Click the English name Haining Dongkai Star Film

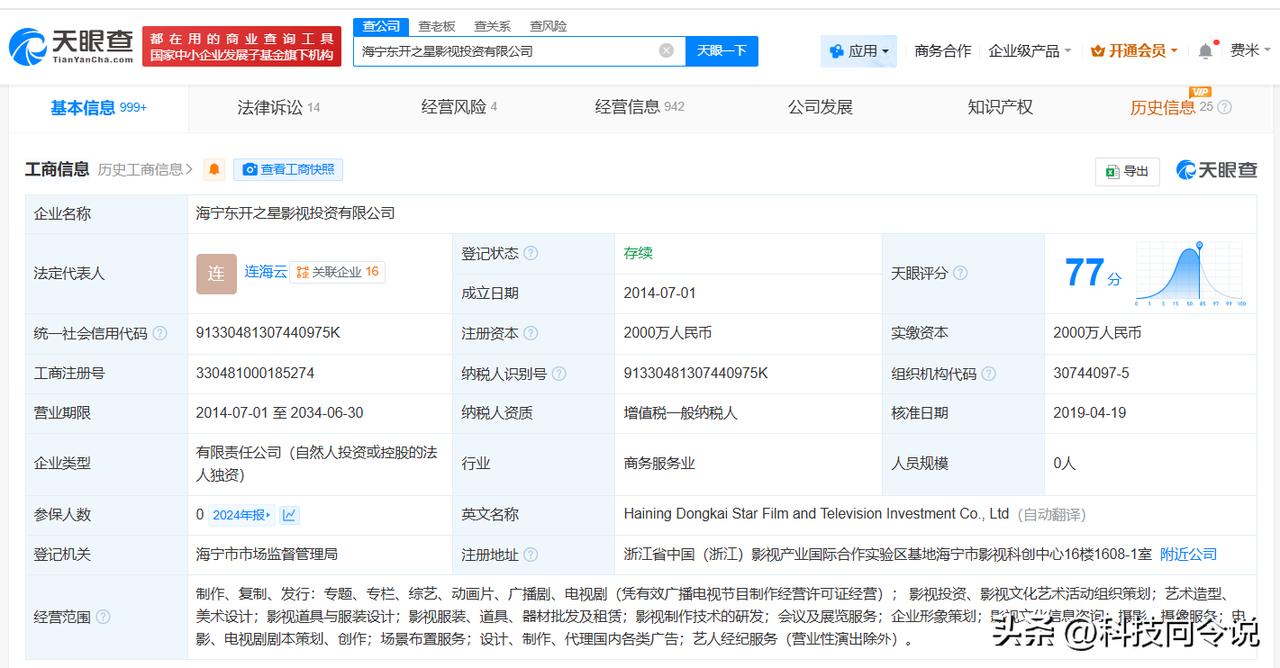coord(816,514)
